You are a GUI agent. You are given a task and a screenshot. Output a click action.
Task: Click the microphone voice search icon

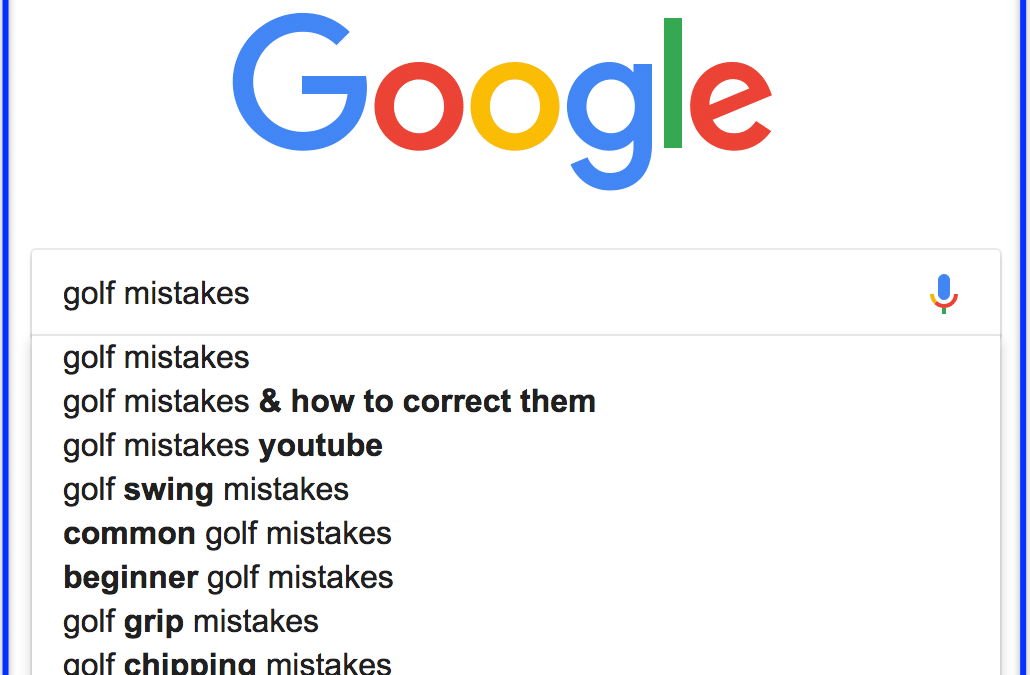pyautogui.click(x=944, y=294)
